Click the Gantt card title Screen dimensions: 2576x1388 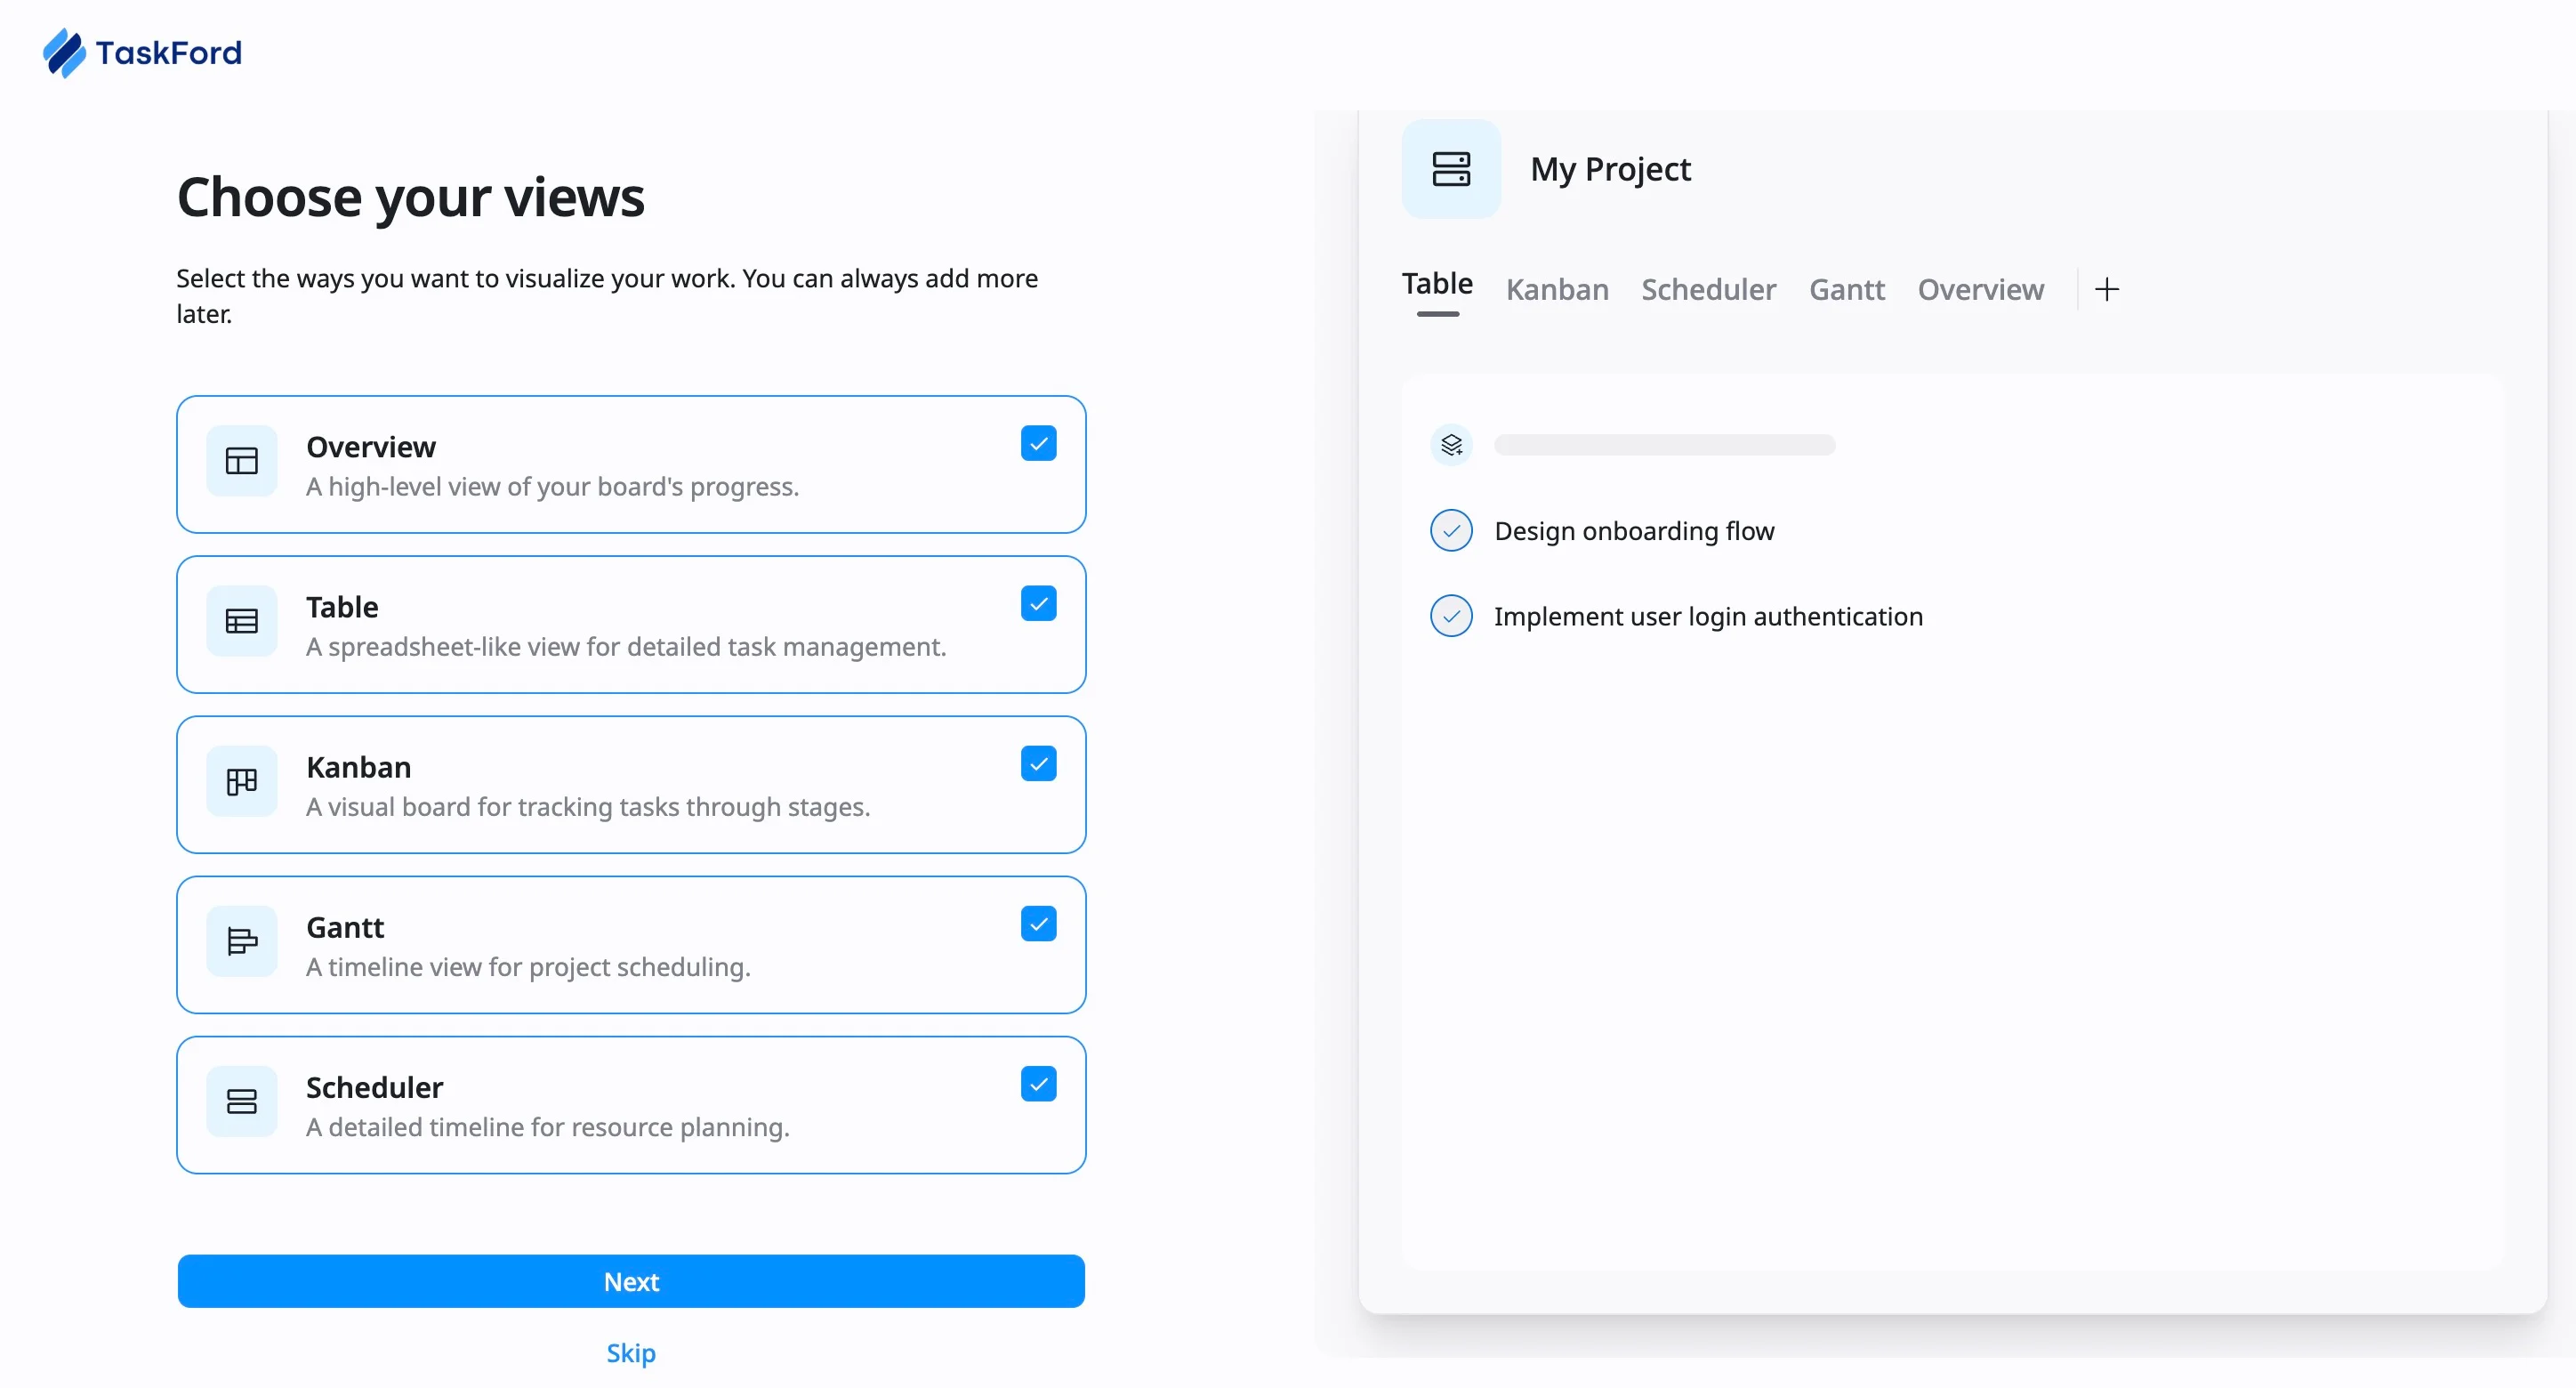pos(345,927)
